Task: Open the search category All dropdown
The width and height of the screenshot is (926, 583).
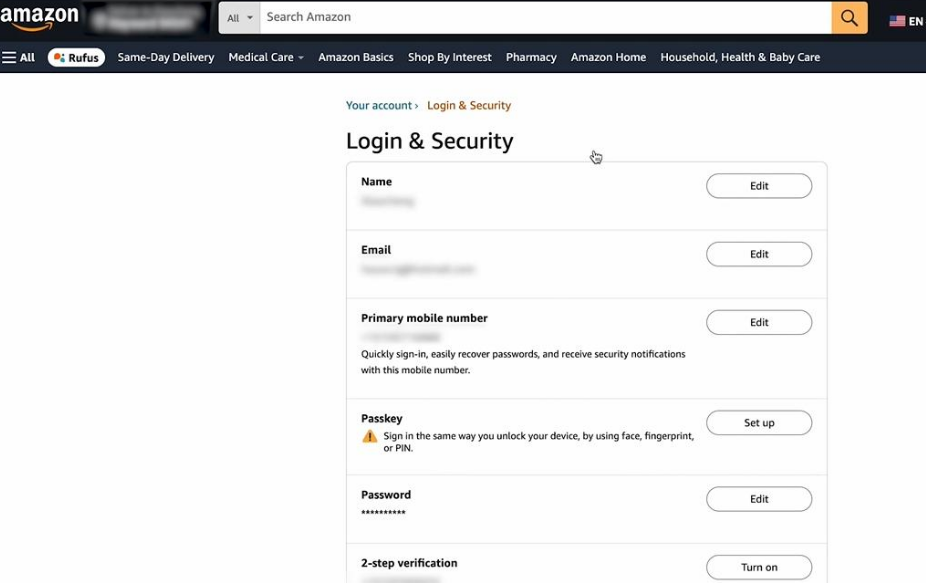Action: pyautogui.click(x=240, y=18)
